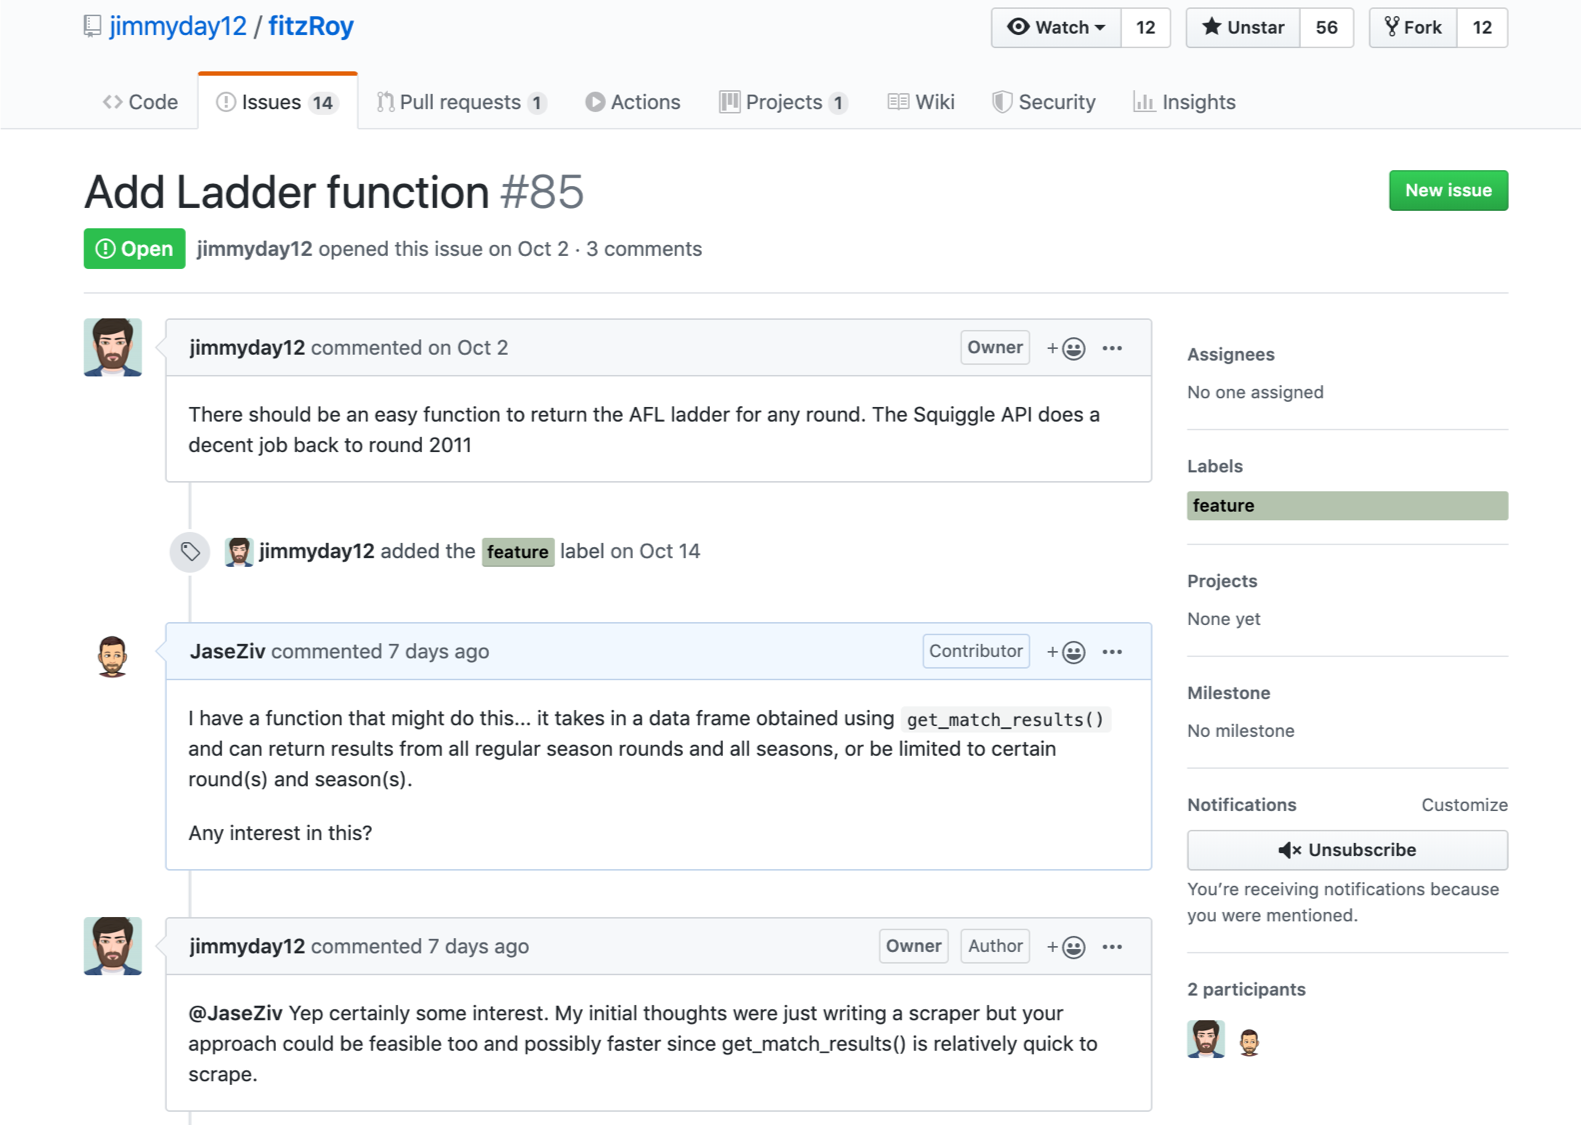Click the repository book icon next to jimmyday12
The height and width of the screenshot is (1125, 1581).
point(92,26)
